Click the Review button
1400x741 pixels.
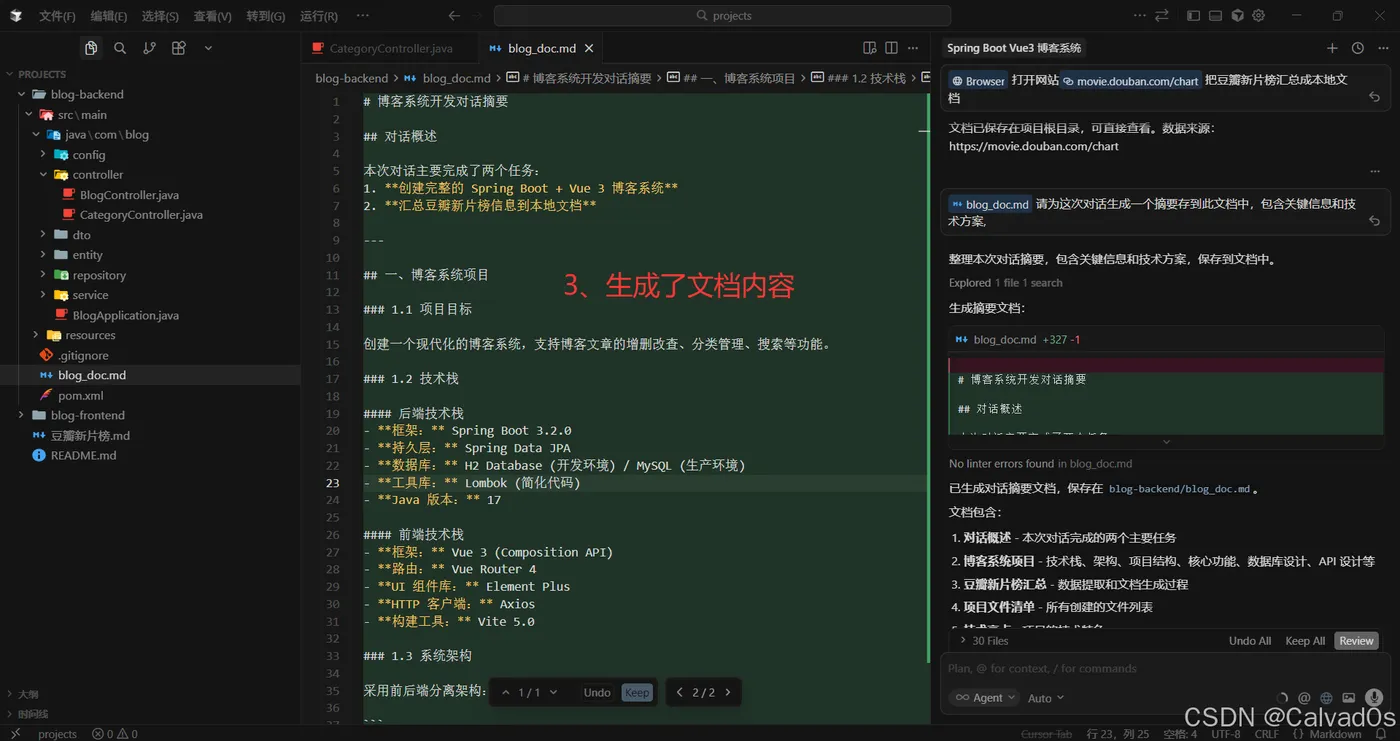1357,641
